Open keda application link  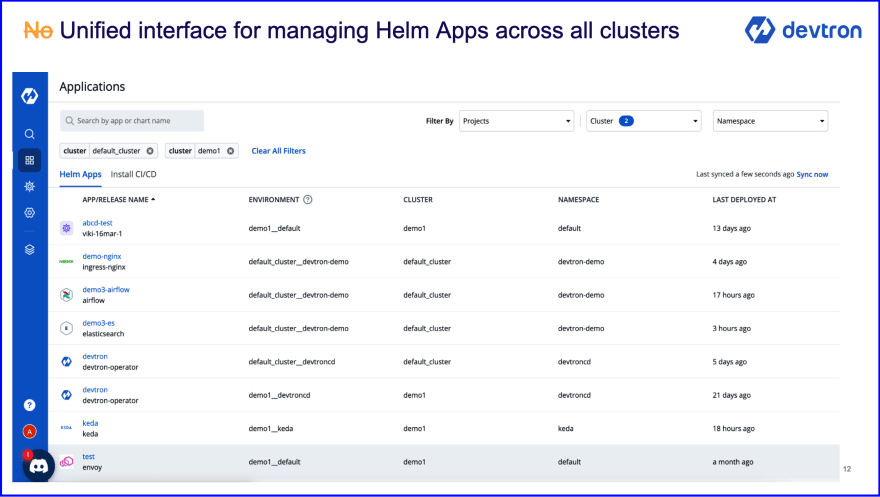click(90, 424)
